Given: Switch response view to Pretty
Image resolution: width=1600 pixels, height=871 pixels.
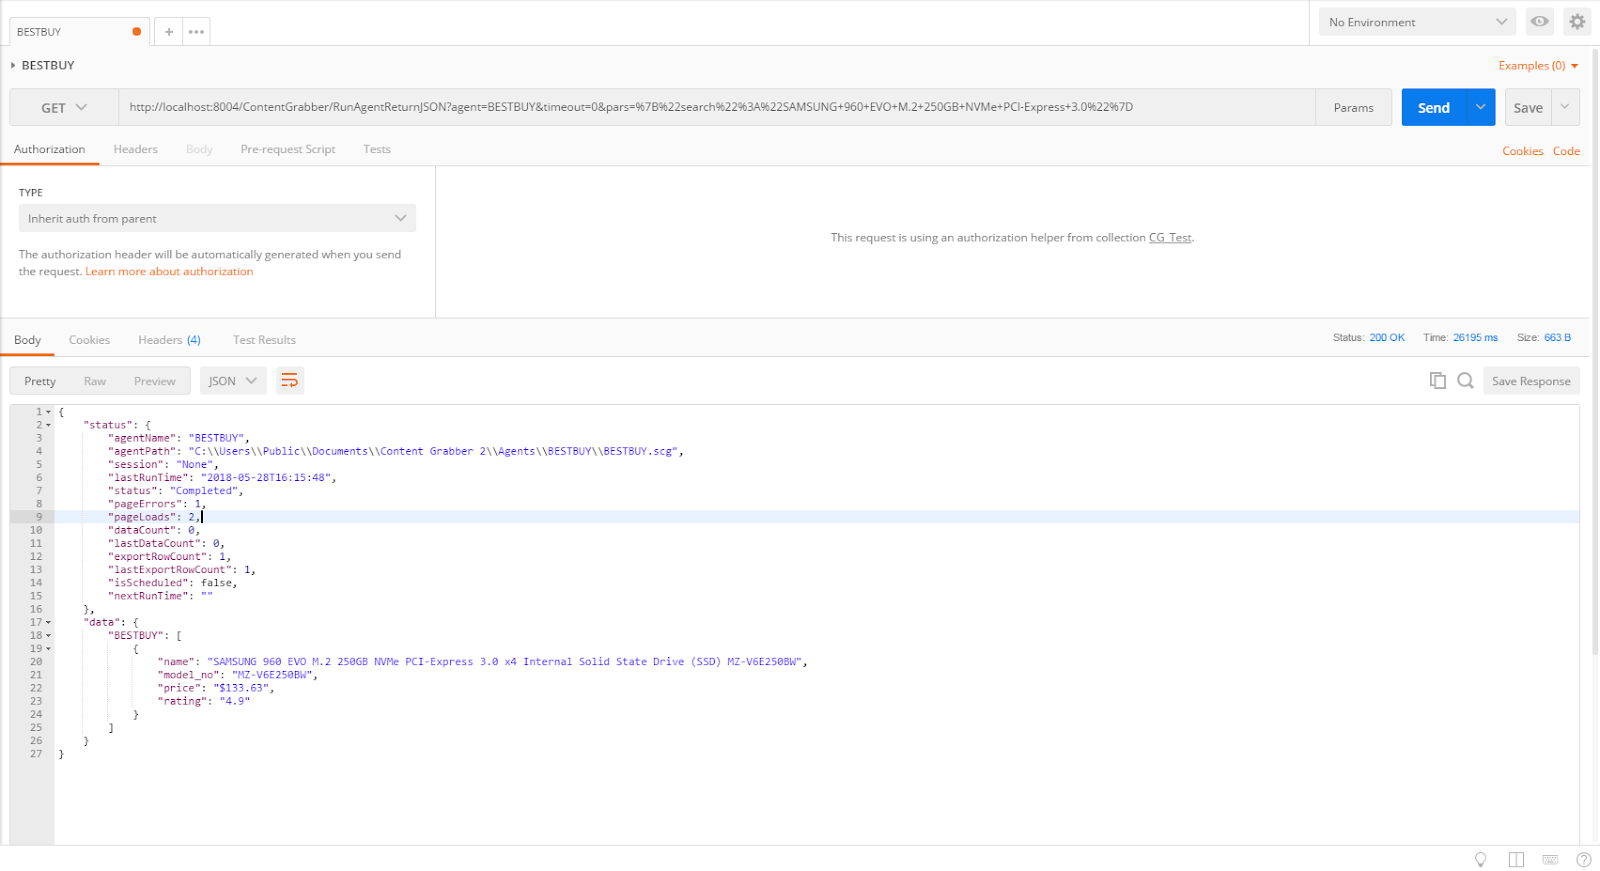Looking at the screenshot, I should click(40, 381).
